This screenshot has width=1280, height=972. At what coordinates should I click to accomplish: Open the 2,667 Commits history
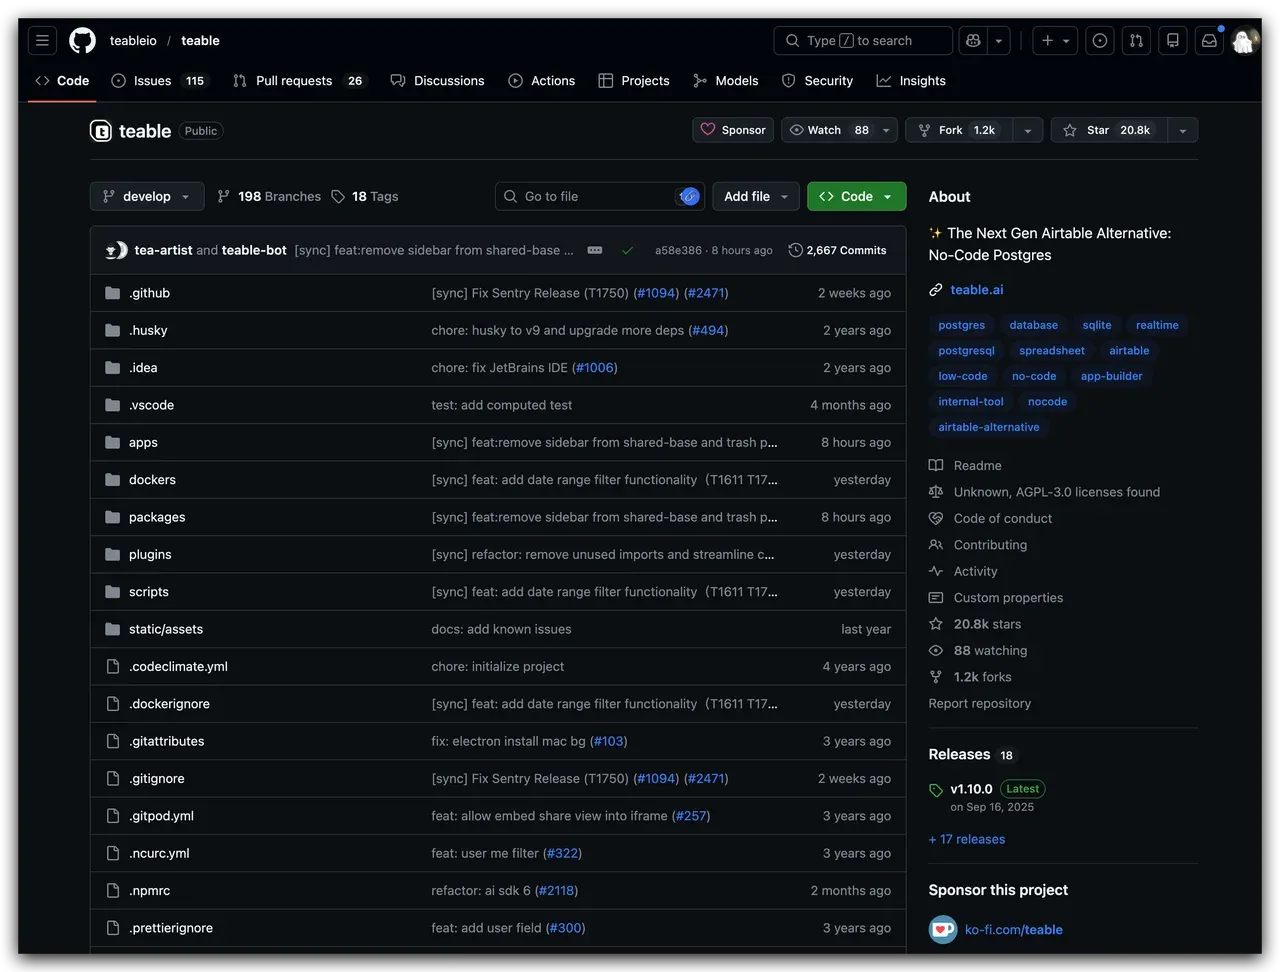[837, 250]
